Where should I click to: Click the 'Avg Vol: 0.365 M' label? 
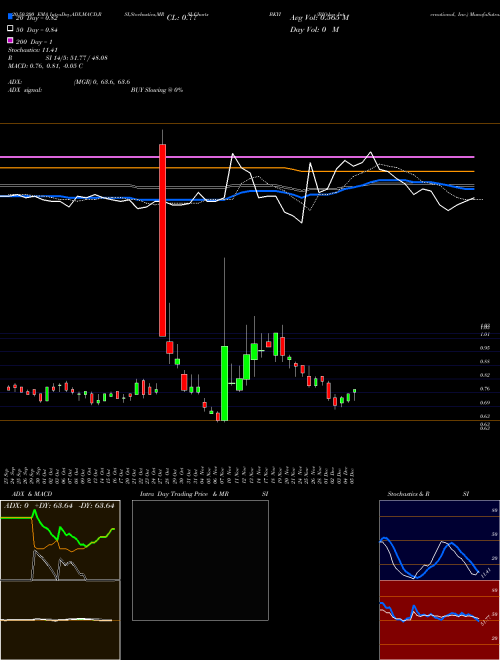click(319, 18)
